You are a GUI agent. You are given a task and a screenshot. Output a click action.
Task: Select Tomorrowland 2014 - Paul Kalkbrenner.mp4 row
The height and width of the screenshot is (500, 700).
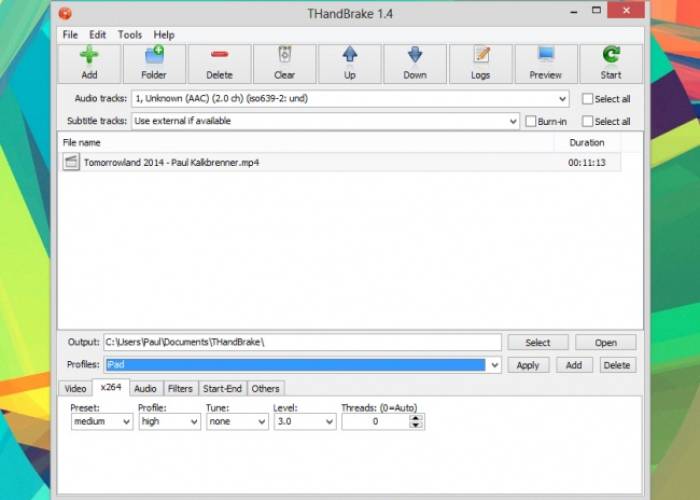point(342,162)
